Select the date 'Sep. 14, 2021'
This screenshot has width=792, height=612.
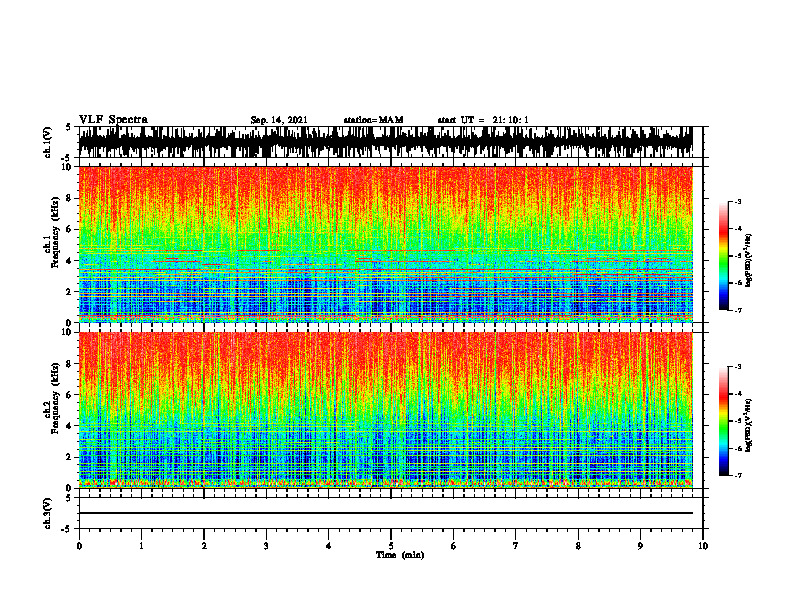coord(279,120)
